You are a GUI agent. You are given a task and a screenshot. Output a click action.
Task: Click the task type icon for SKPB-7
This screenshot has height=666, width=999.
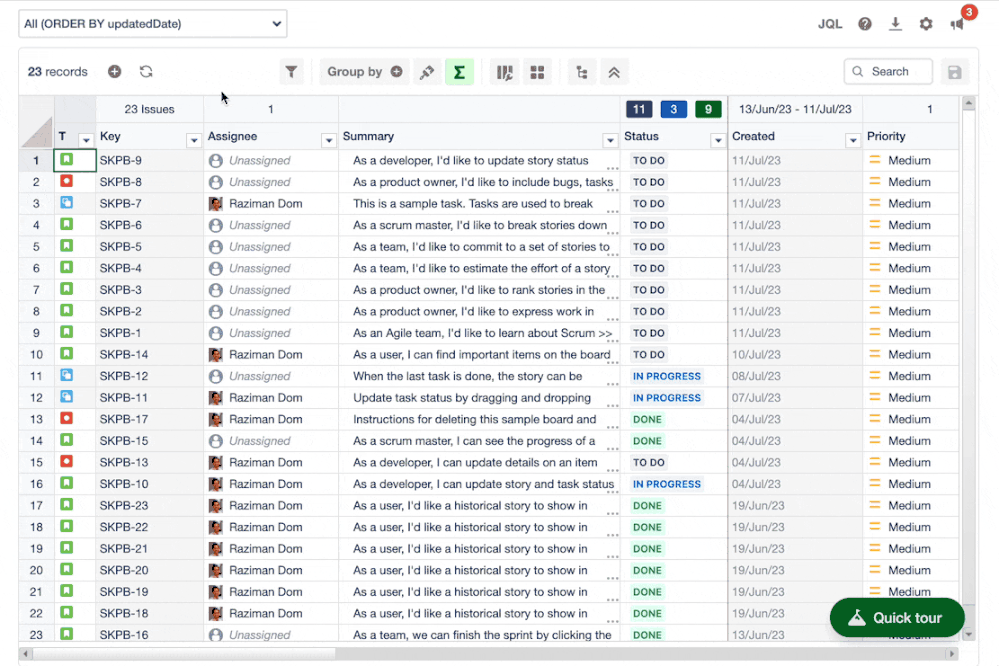[66, 203]
